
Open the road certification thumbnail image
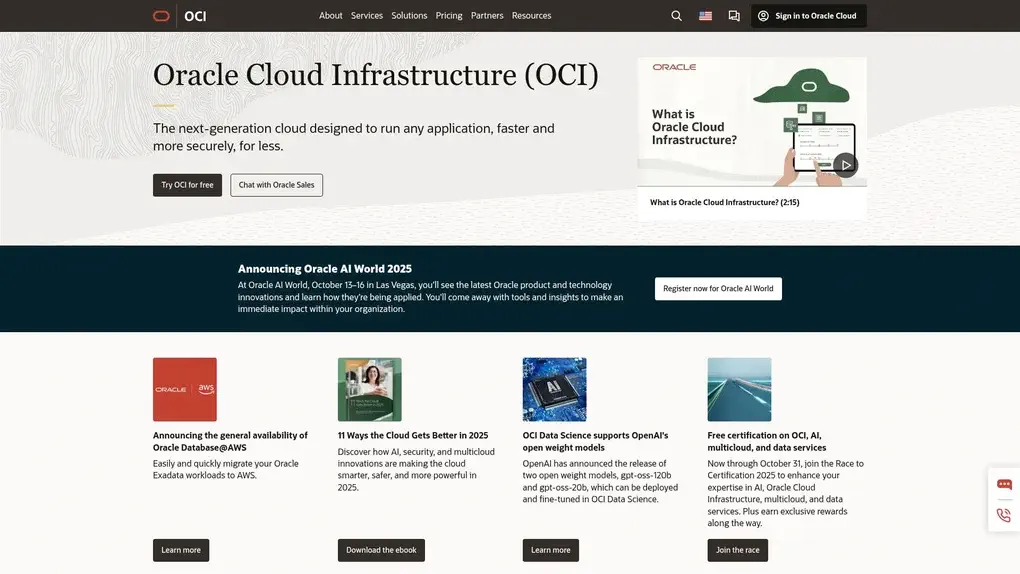click(740, 389)
